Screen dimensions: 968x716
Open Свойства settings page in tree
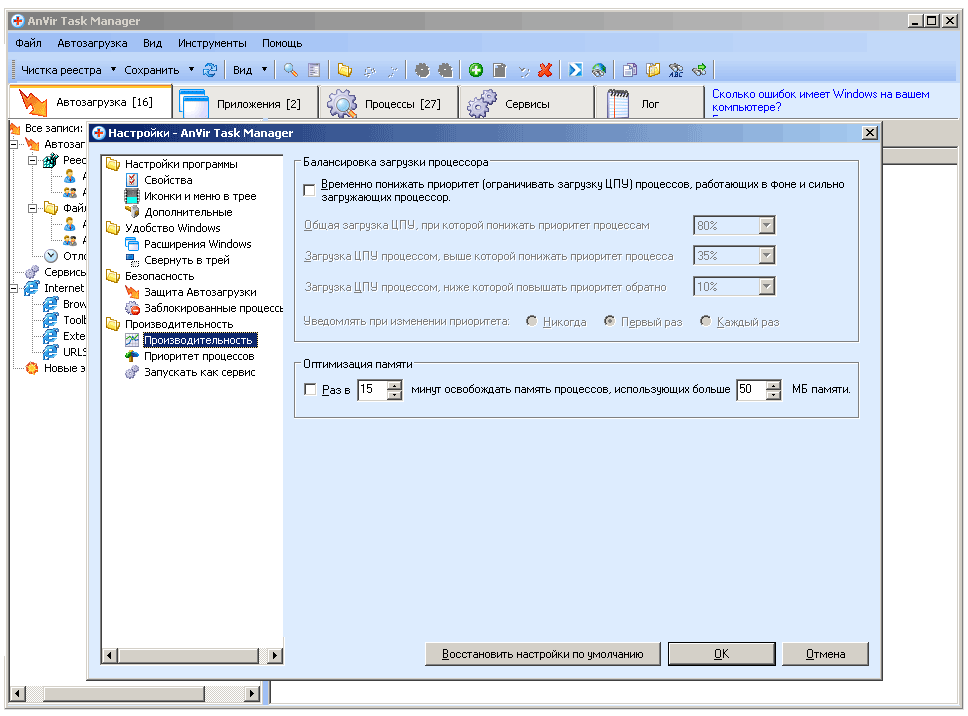coord(167,180)
